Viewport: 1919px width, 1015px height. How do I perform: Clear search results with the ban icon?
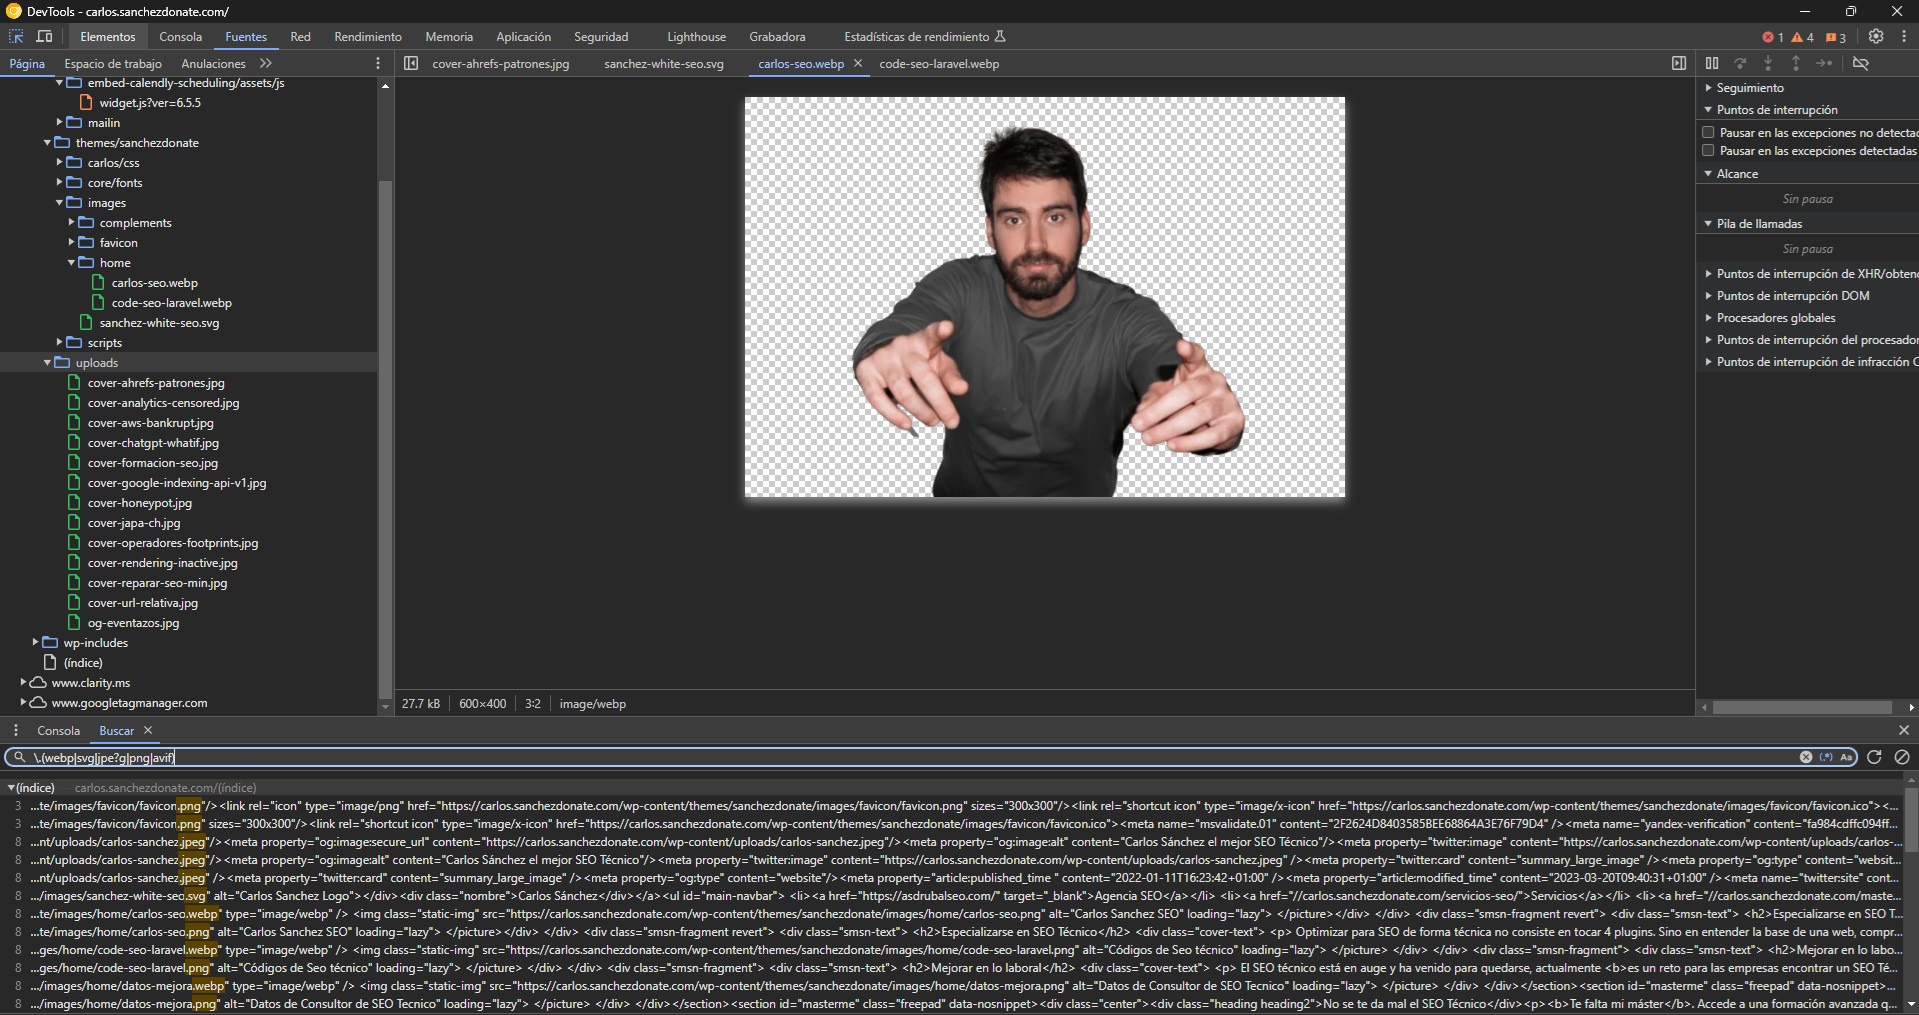click(1902, 757)
